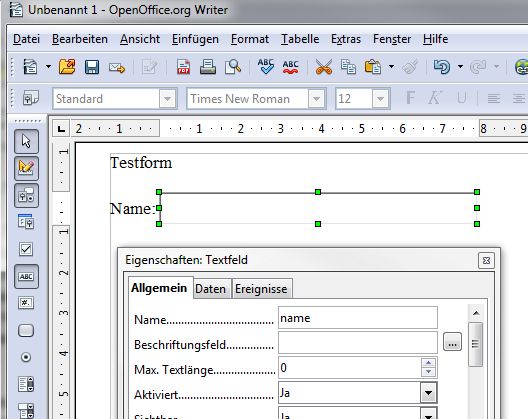Screen dimensions: 528x419
Task: Open the Times New Roman font dropdown
Action: point(317,99)
